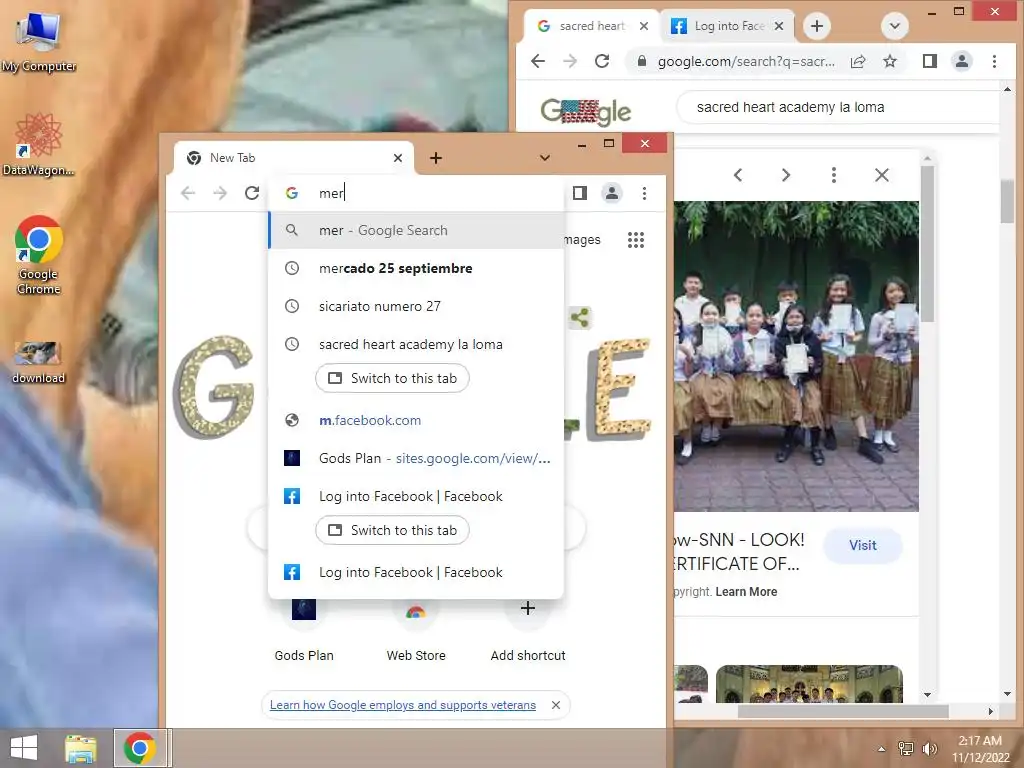Share this page icon in back window
1024x768 pixels.
[858, 61]
